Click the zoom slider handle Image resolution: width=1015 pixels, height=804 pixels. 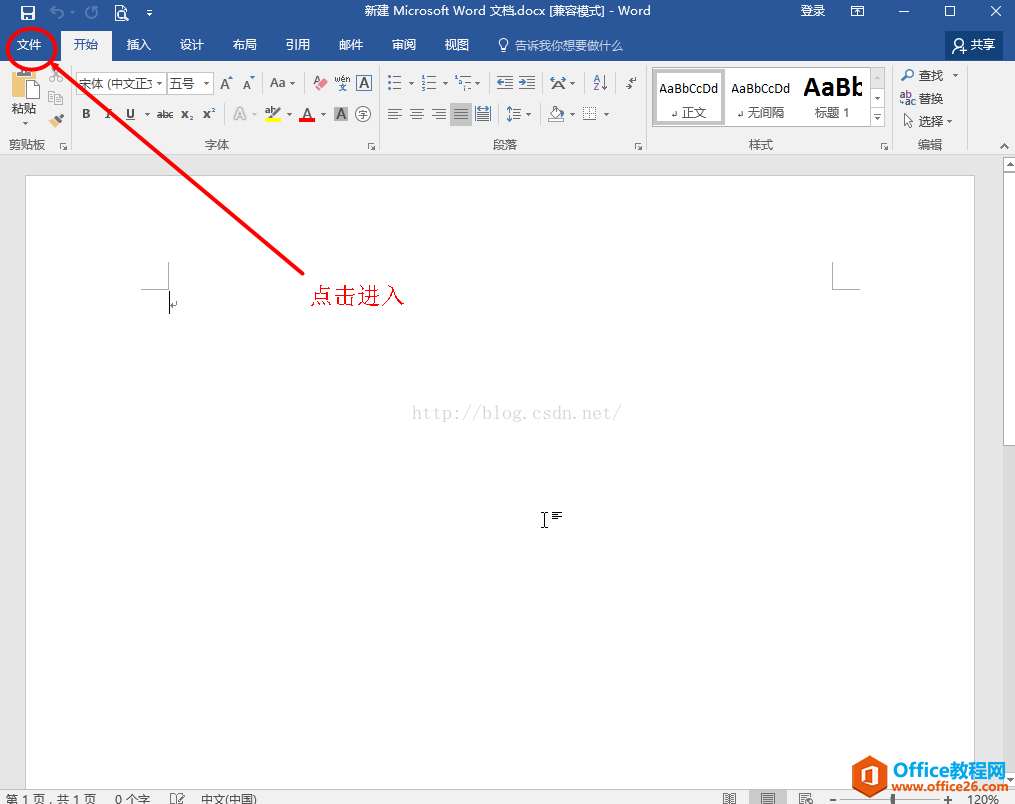(x=893, y=799)
